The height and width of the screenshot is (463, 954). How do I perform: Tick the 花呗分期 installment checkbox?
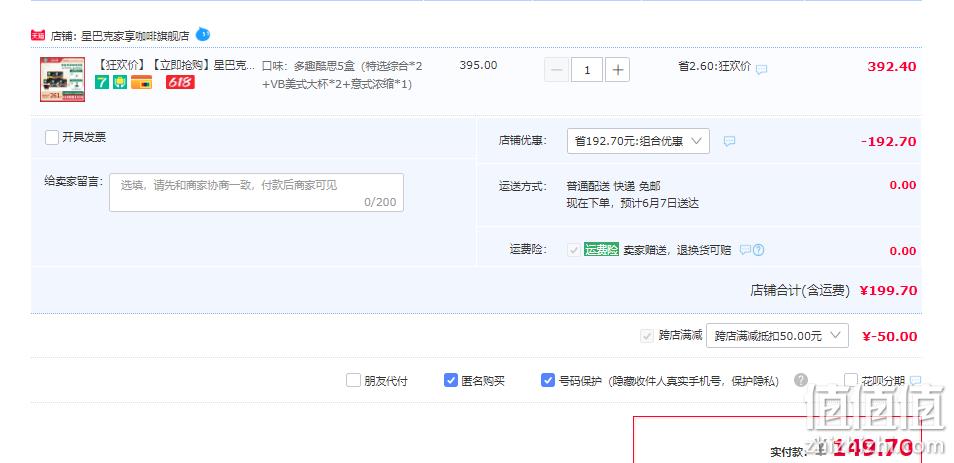click(851, 381)
